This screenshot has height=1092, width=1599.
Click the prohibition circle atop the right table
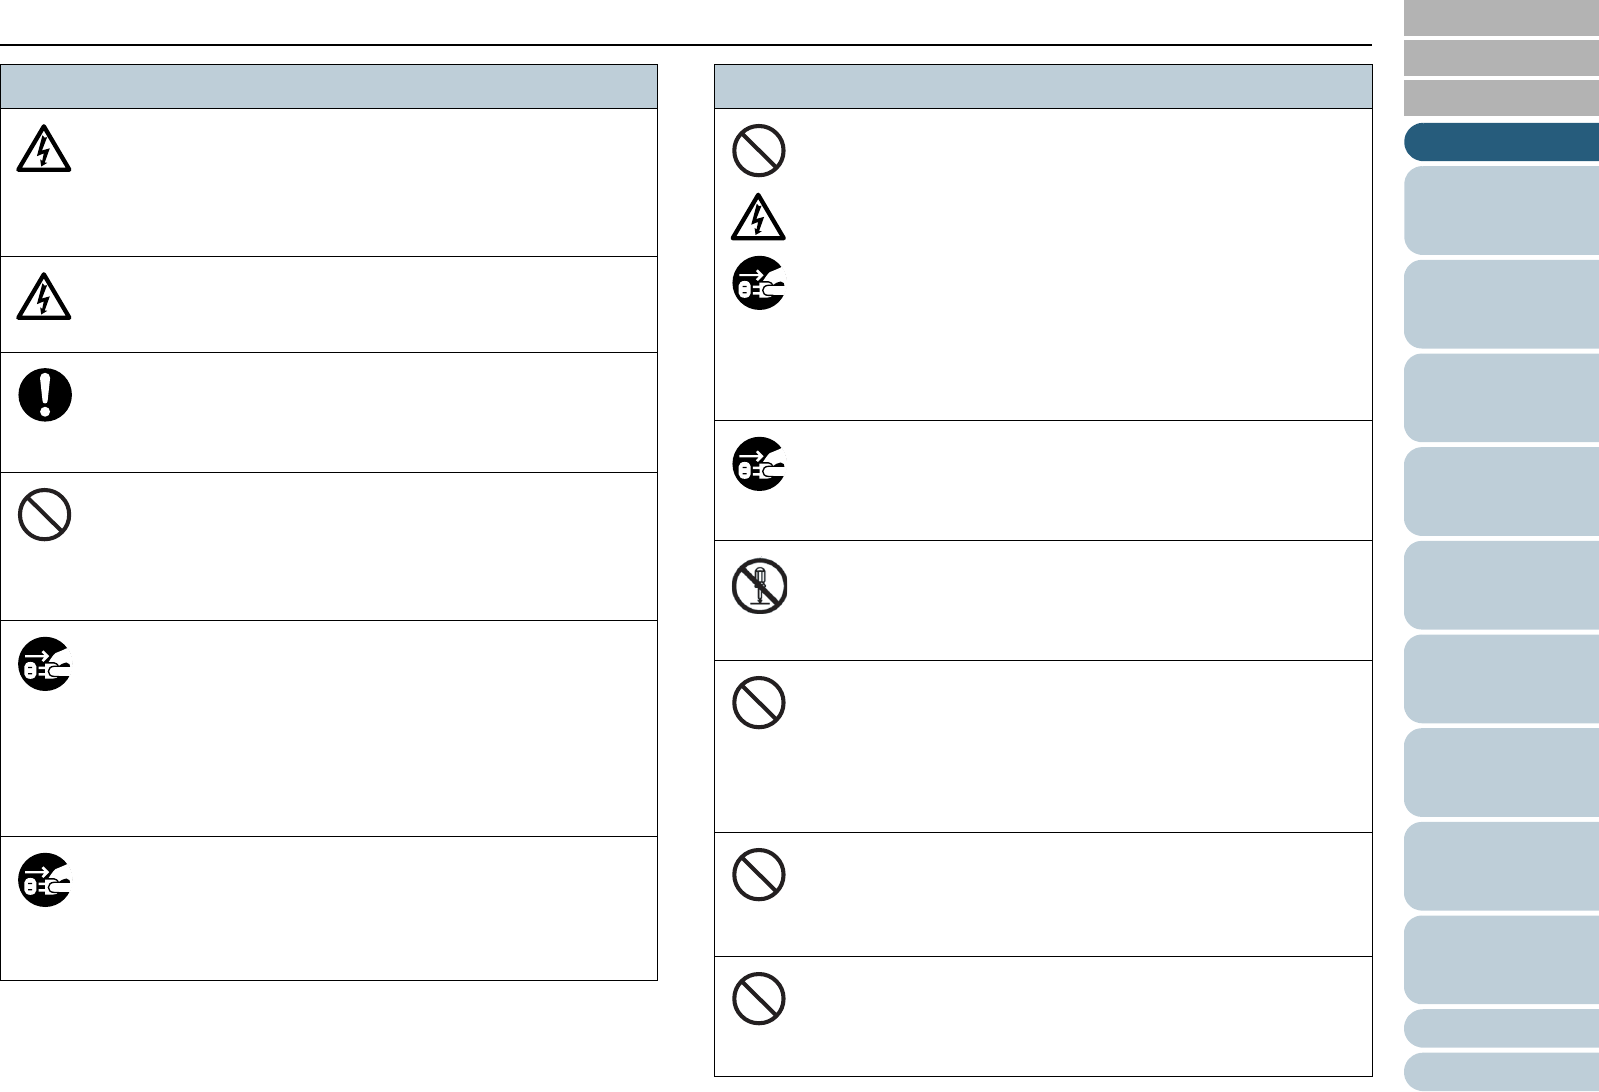(x=759, y=151)
